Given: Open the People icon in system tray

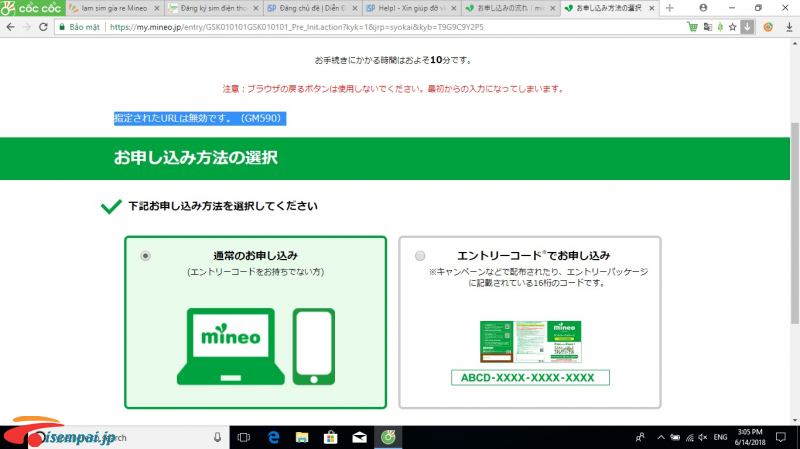Looking at the screenshot, I should coord(640,437).
